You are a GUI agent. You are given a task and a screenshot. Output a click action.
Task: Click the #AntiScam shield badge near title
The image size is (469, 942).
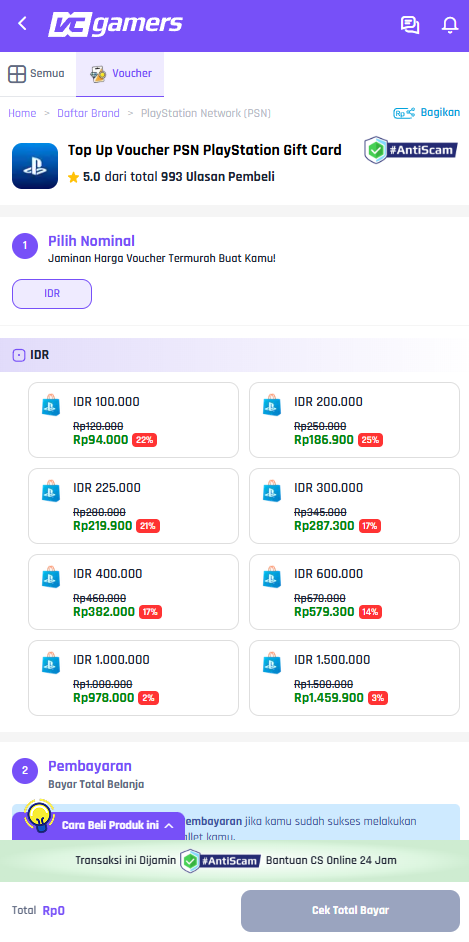point(411,150)
